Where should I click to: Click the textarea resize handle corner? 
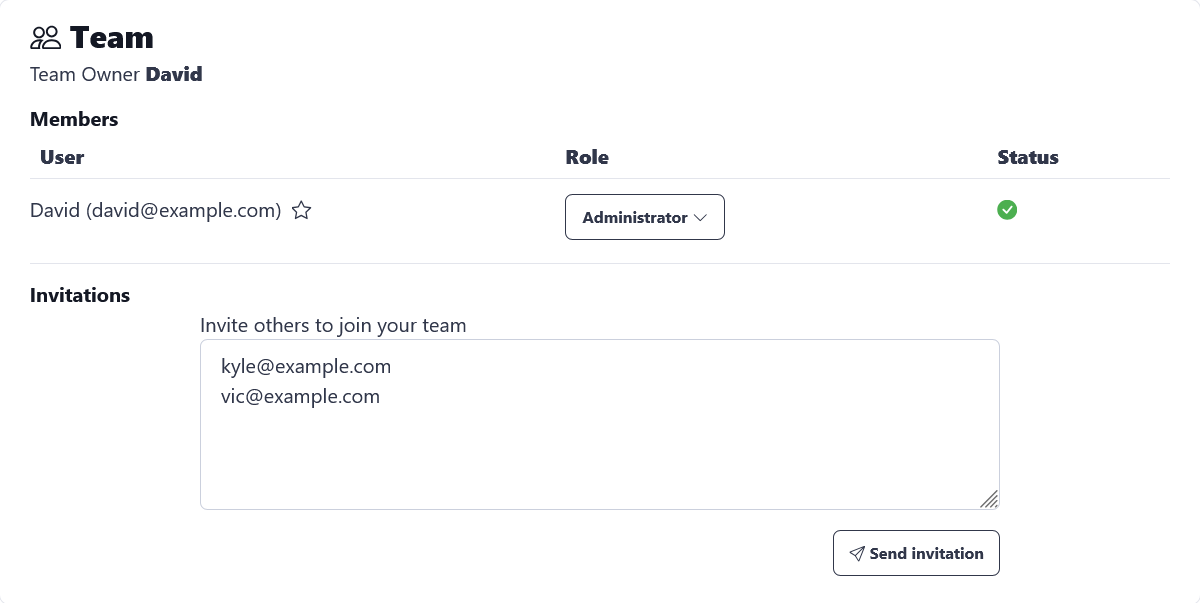989,499
